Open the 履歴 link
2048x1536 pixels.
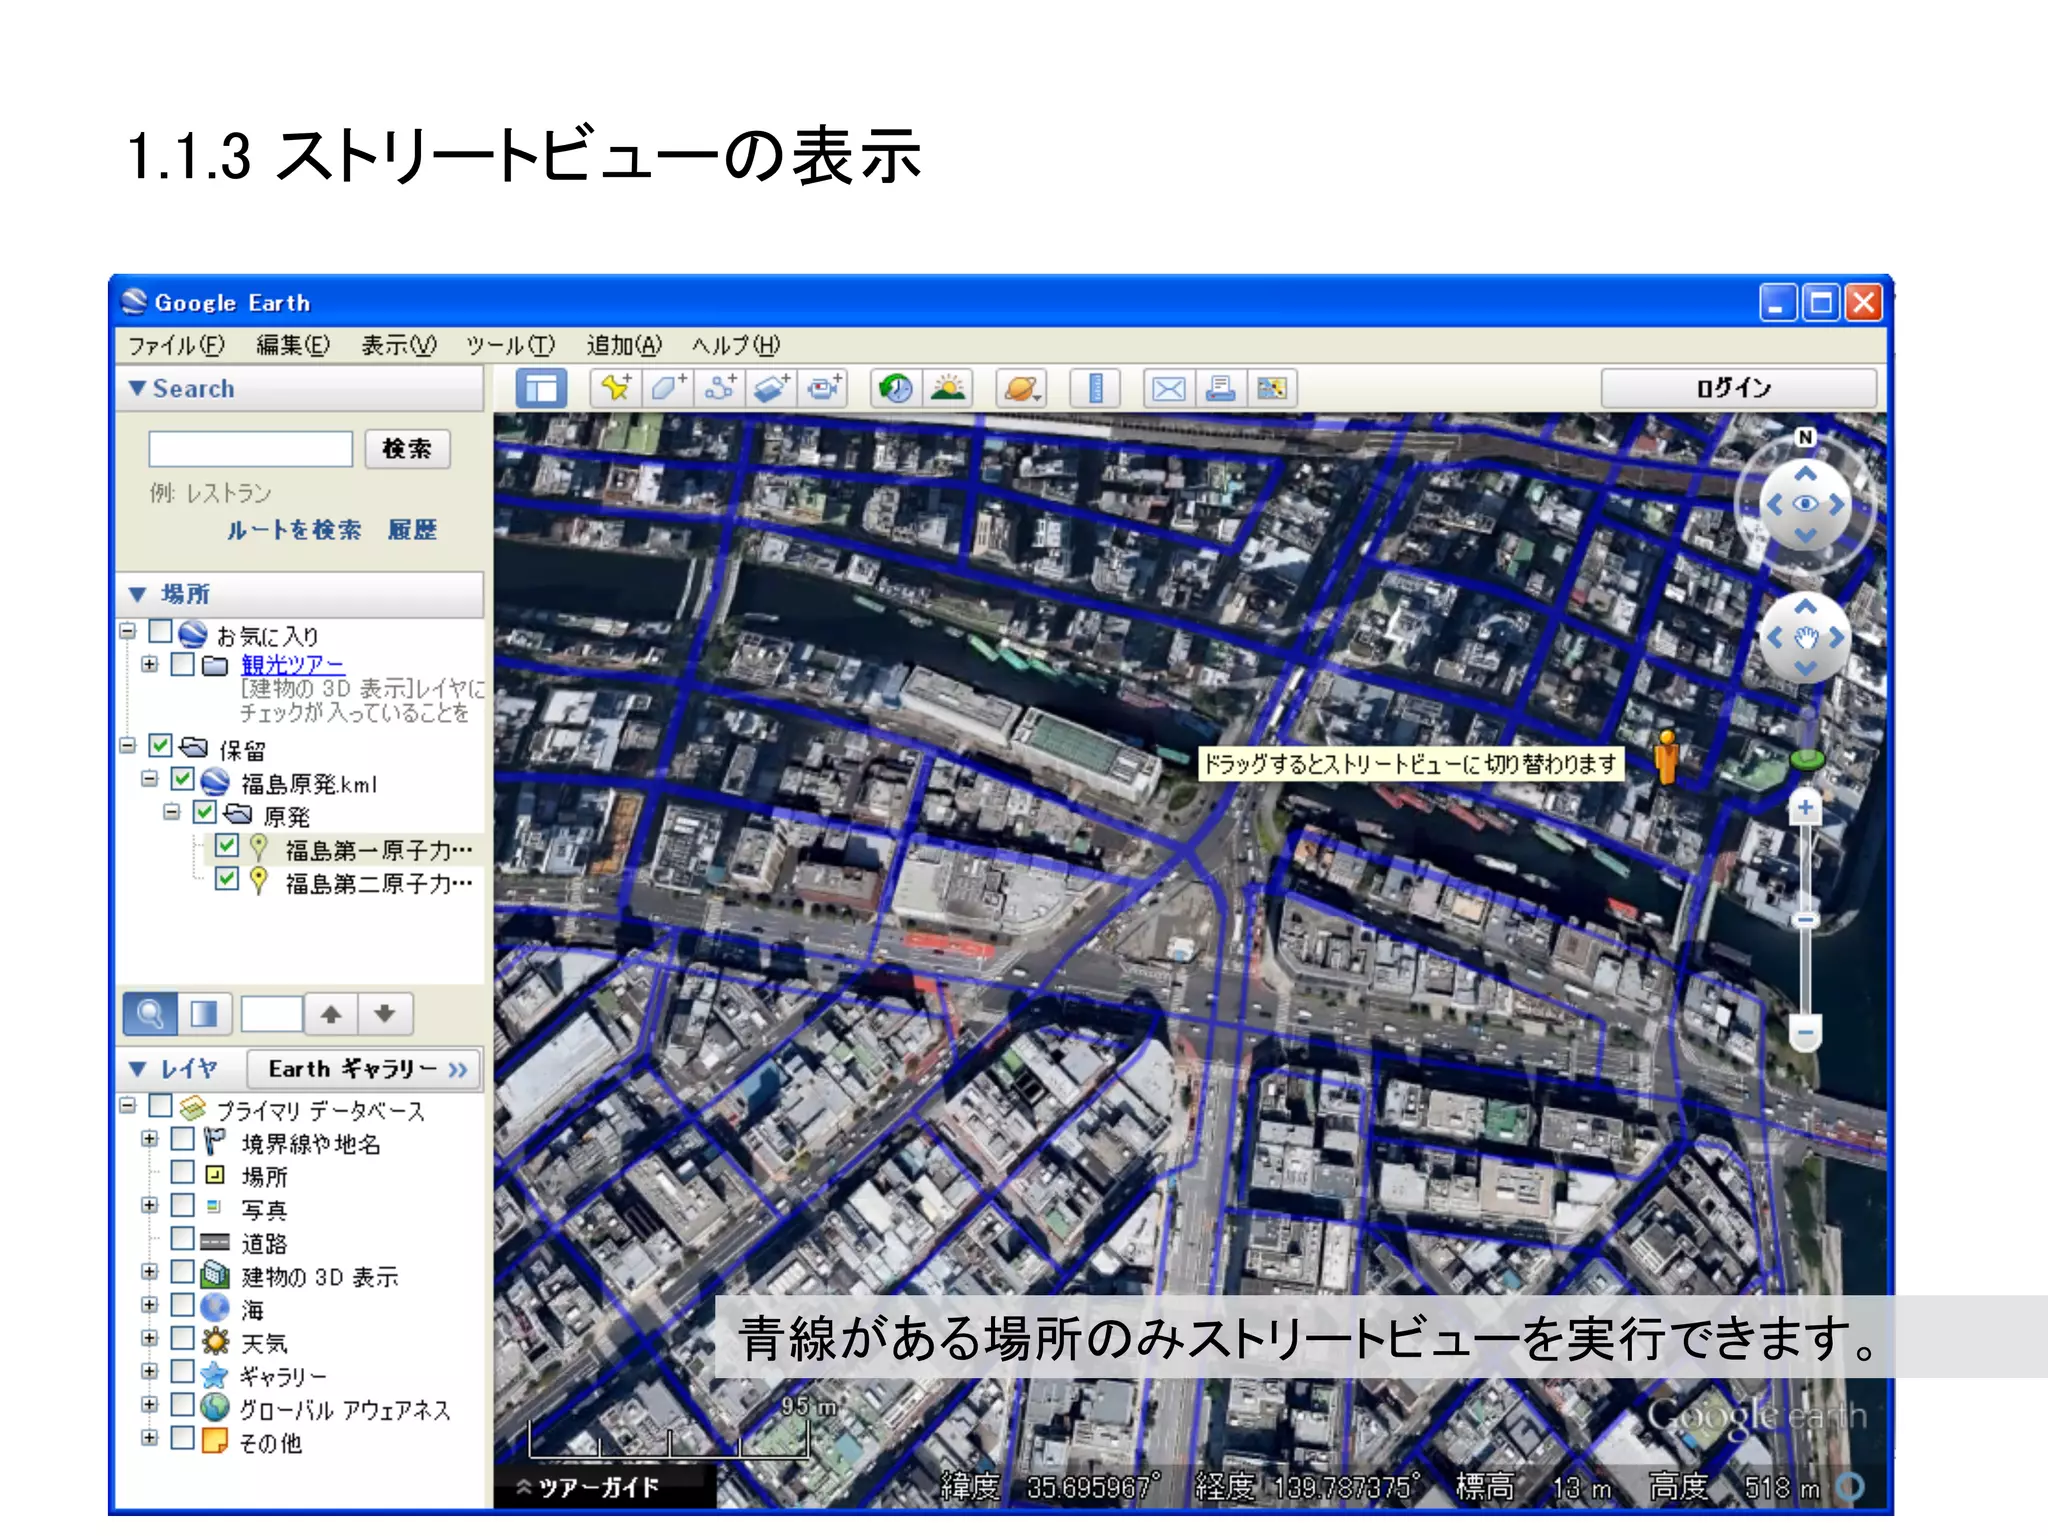point(412,530)
